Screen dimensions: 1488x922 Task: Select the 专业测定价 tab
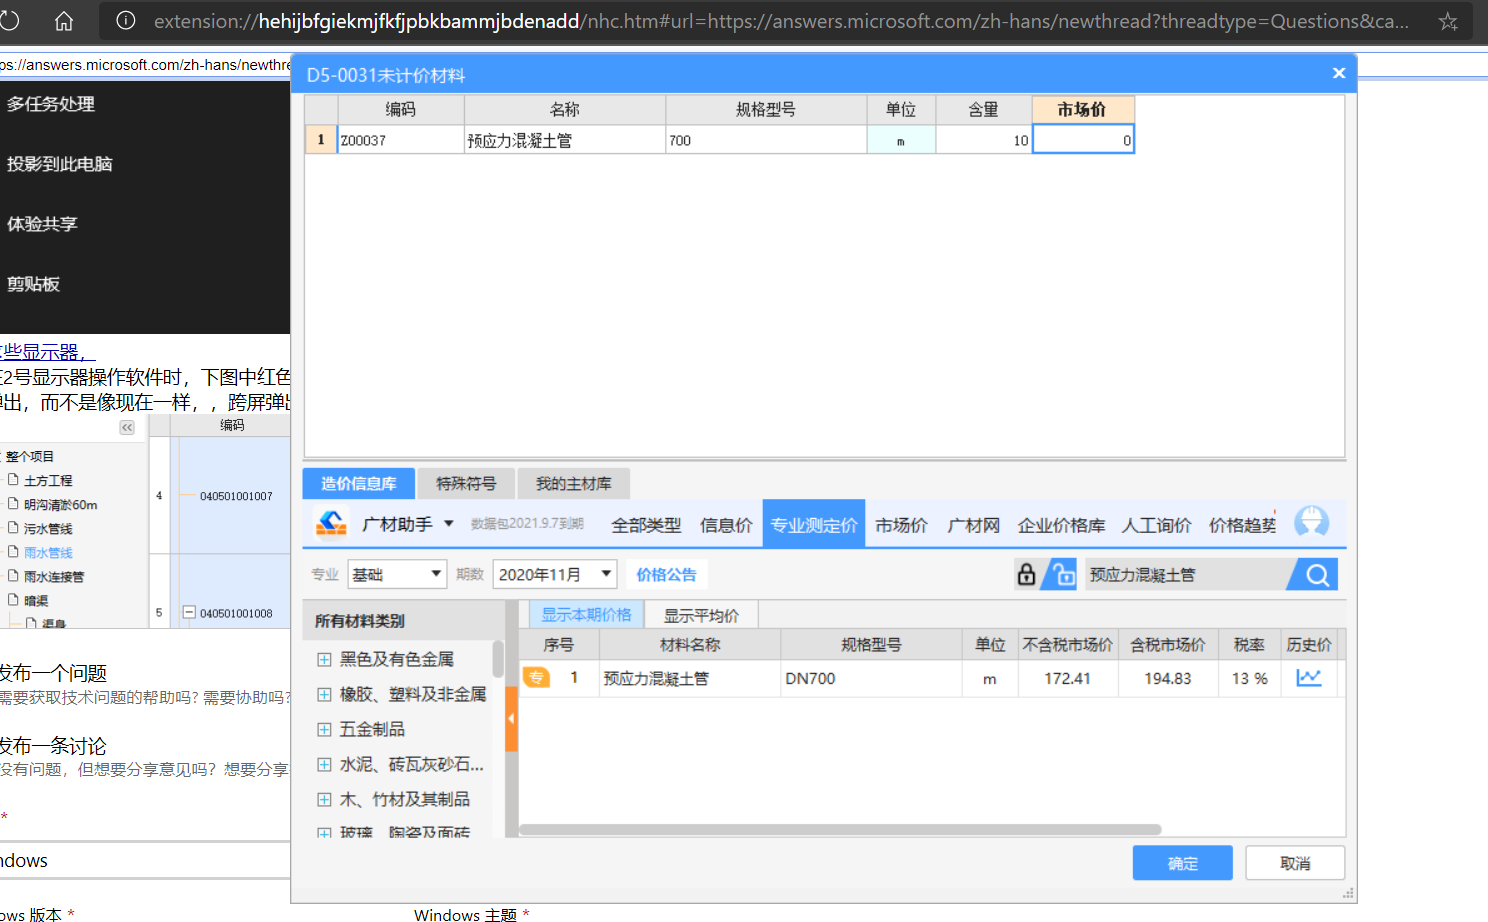pyautogui.click(x=814, y=523)
